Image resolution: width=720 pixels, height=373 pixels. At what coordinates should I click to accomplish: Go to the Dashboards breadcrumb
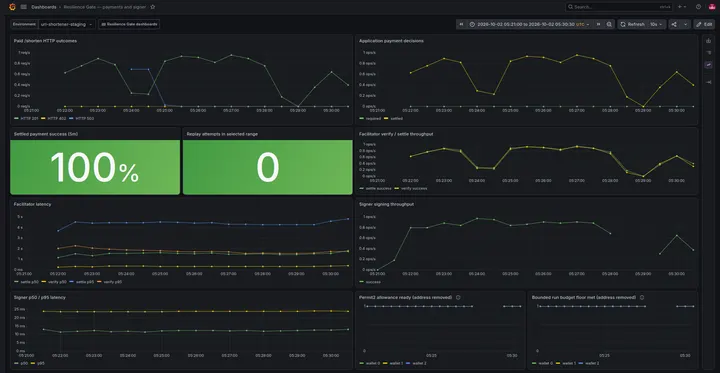pos(44,7)
